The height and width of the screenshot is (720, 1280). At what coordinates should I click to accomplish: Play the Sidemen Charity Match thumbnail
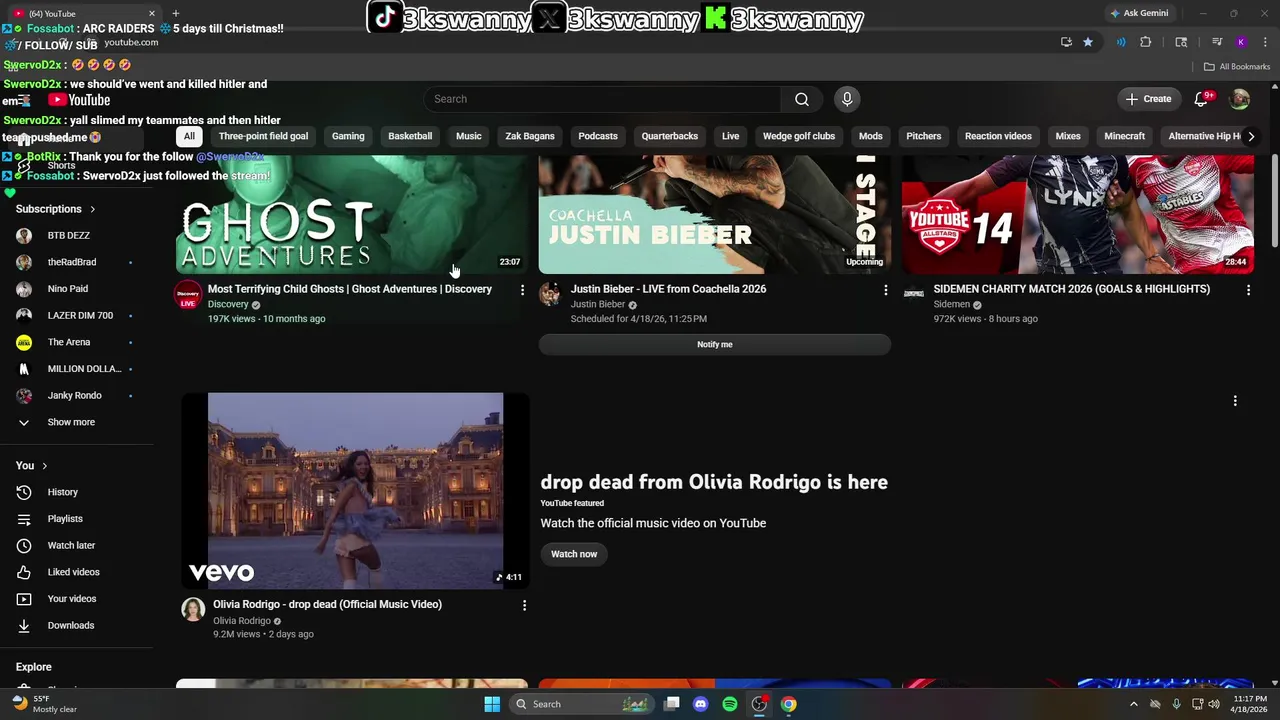[1078, 214]
